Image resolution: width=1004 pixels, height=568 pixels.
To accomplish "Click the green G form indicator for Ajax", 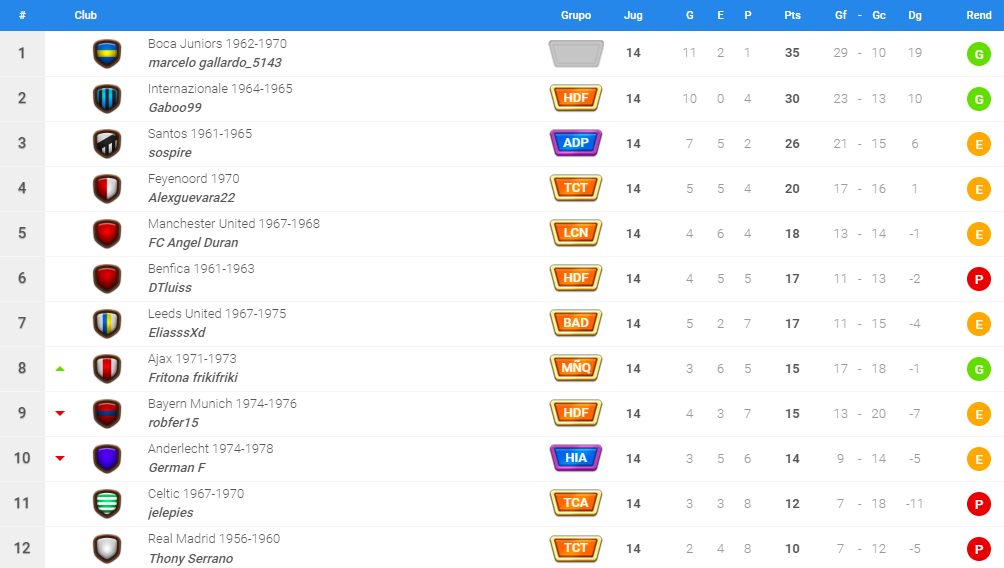I will 978,369.
